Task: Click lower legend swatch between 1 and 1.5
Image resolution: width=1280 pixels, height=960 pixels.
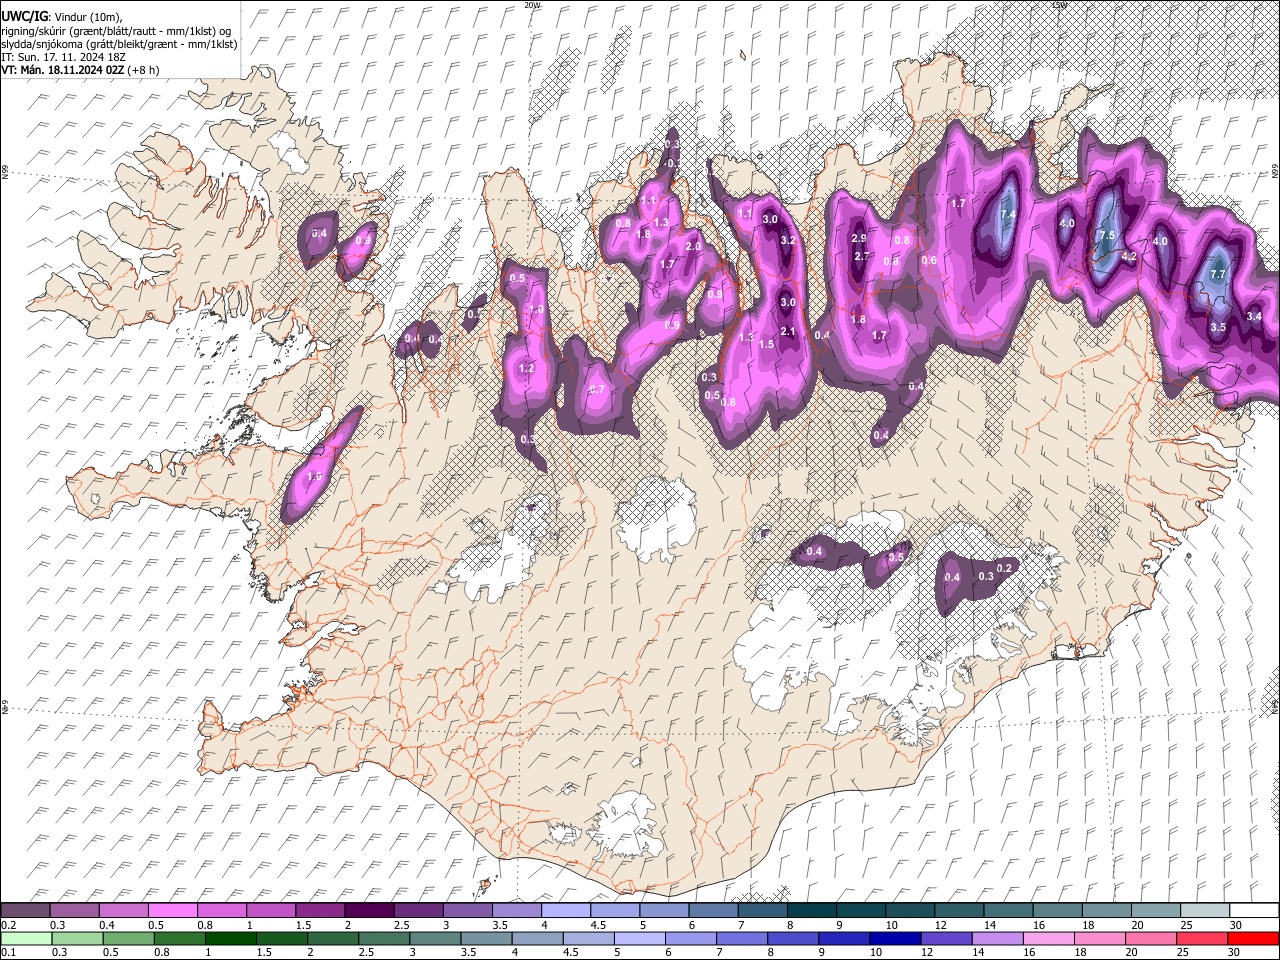Action: pyautogui.click(x=232, y=938)
